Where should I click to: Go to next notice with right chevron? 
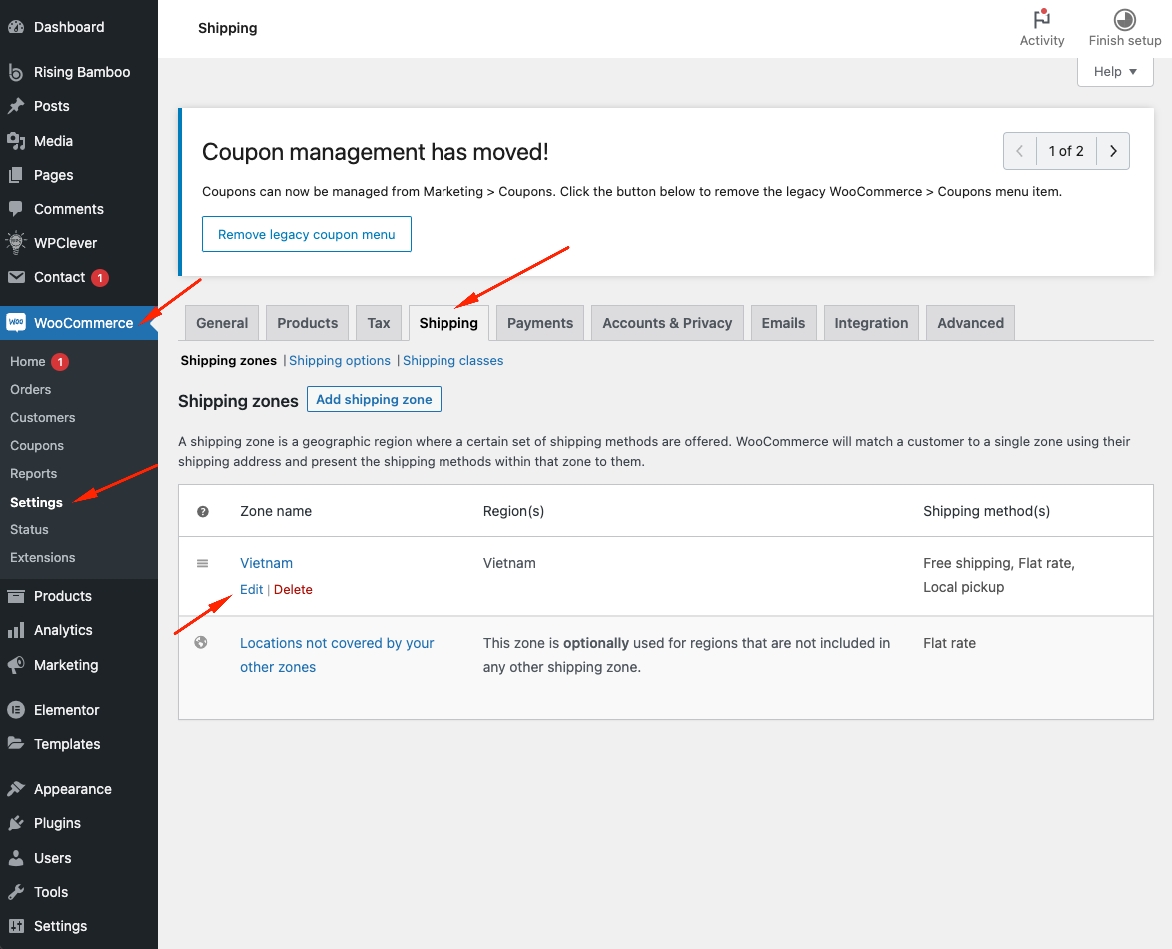1113,151
